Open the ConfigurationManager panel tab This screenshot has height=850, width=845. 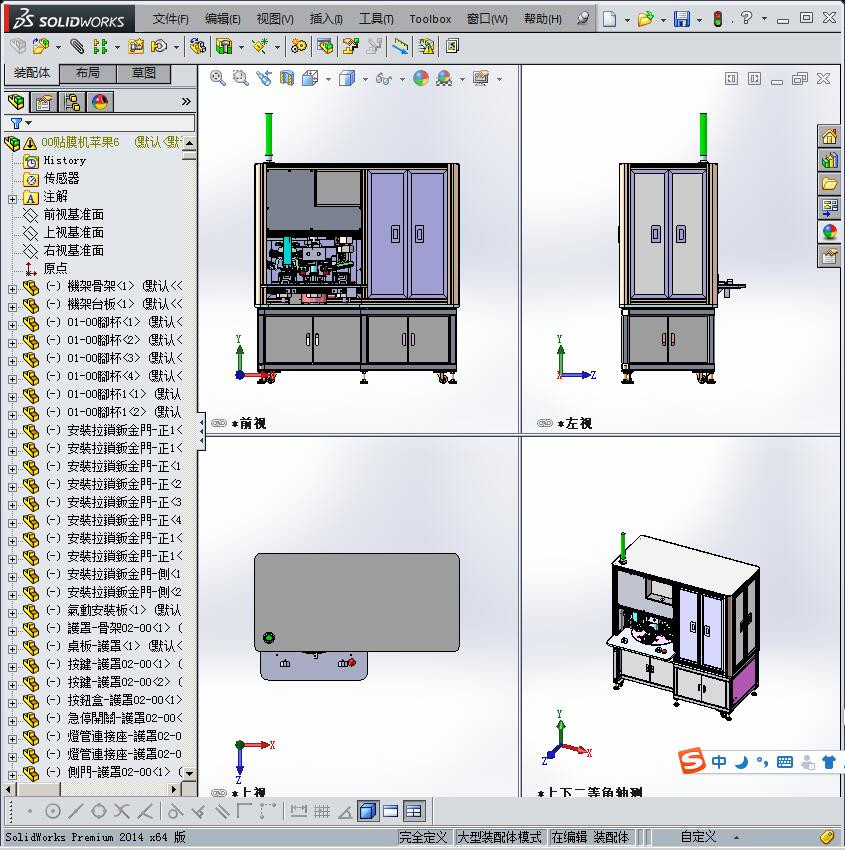pos(72,102)
